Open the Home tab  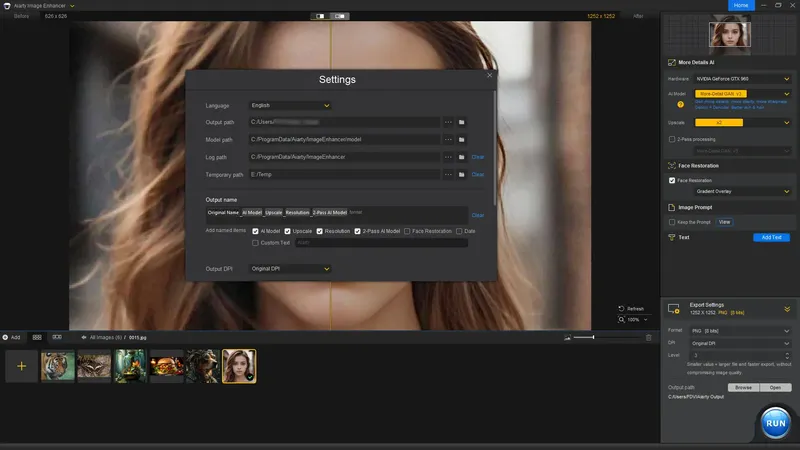[741, 5]
